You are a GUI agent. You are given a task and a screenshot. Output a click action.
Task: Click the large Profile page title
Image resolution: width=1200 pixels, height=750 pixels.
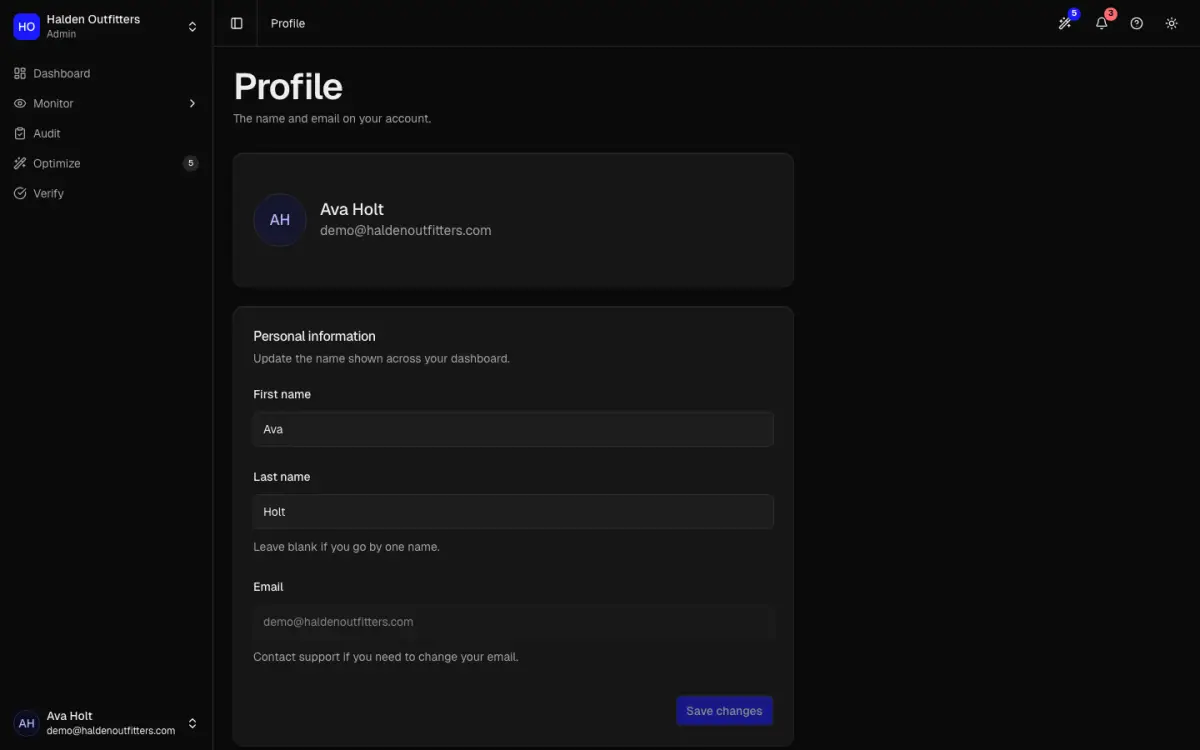288,87
